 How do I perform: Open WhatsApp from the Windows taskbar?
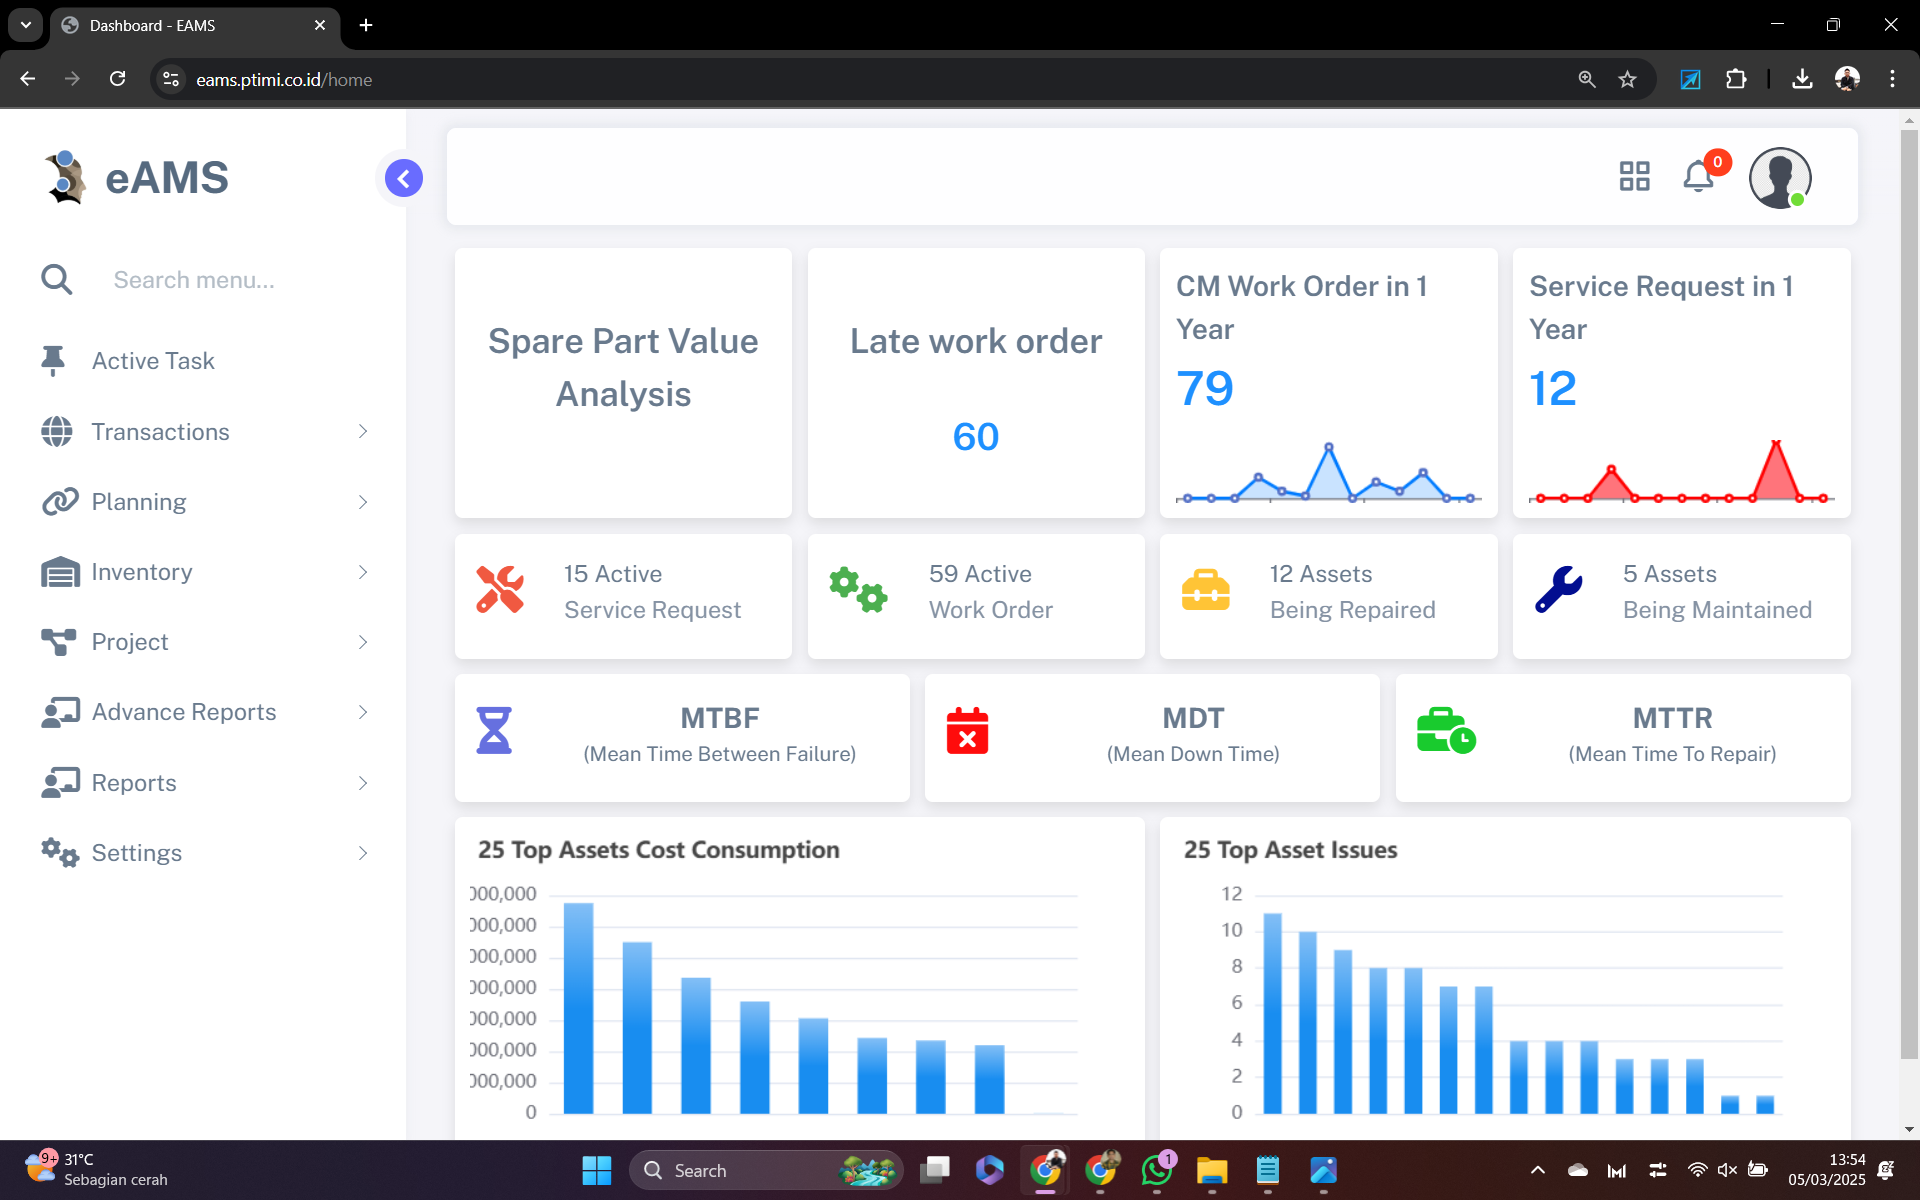point(1156,1170)
